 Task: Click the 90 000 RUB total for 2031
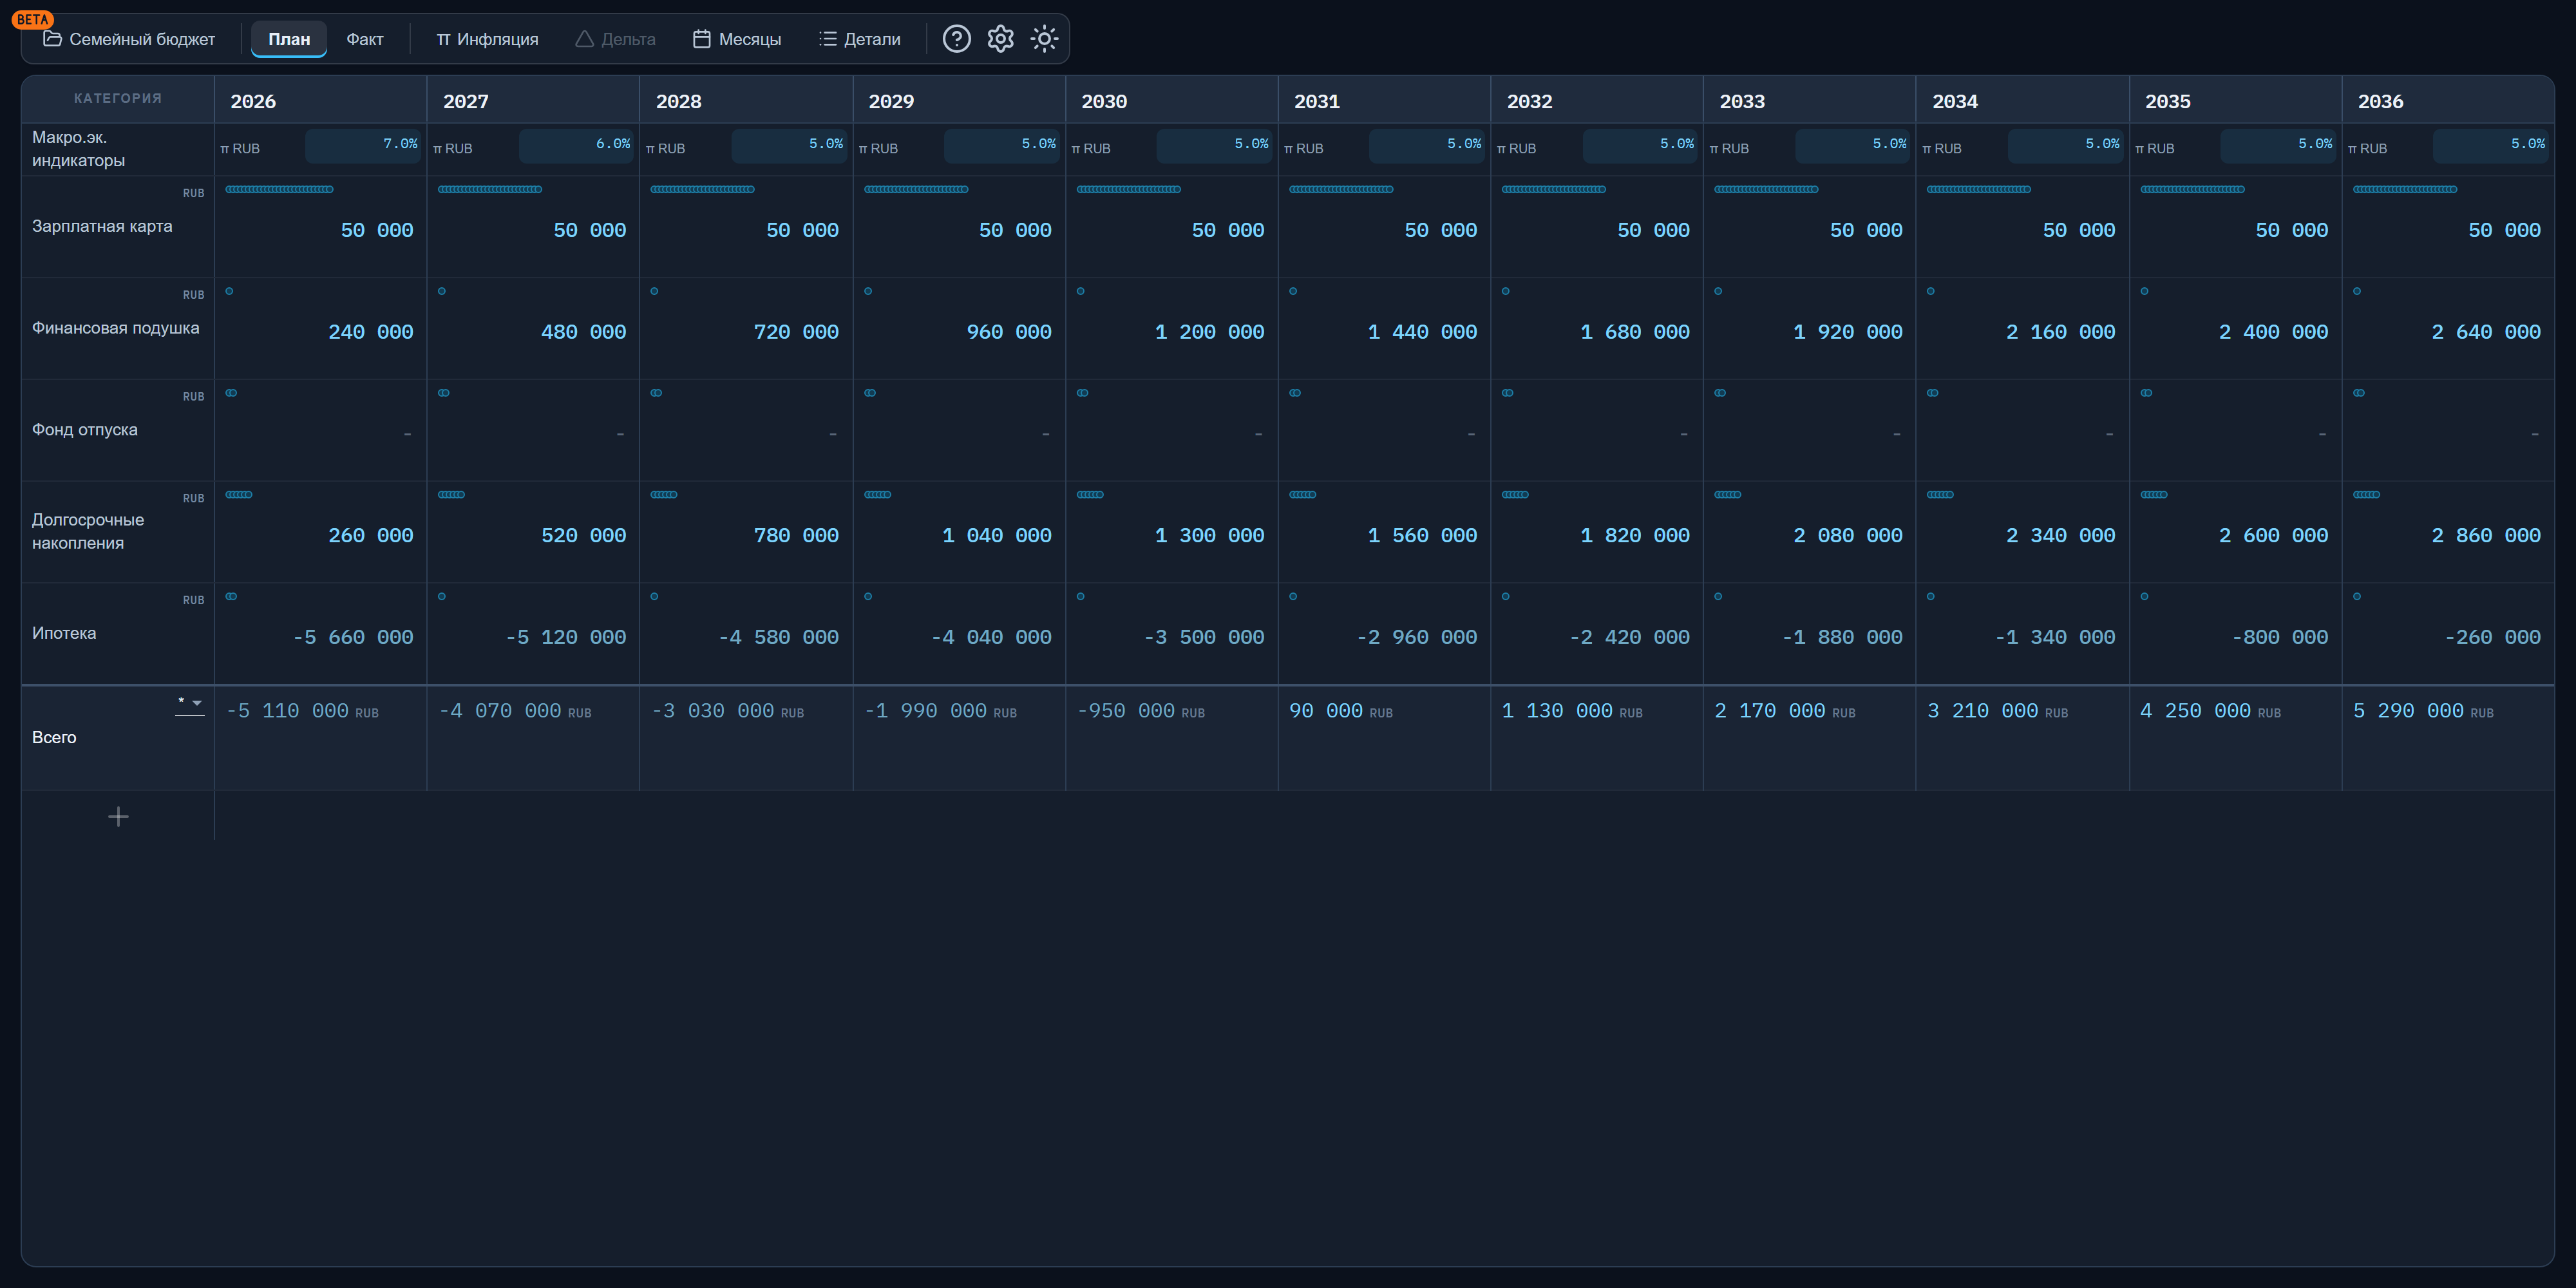click(x=1340, y=711)
